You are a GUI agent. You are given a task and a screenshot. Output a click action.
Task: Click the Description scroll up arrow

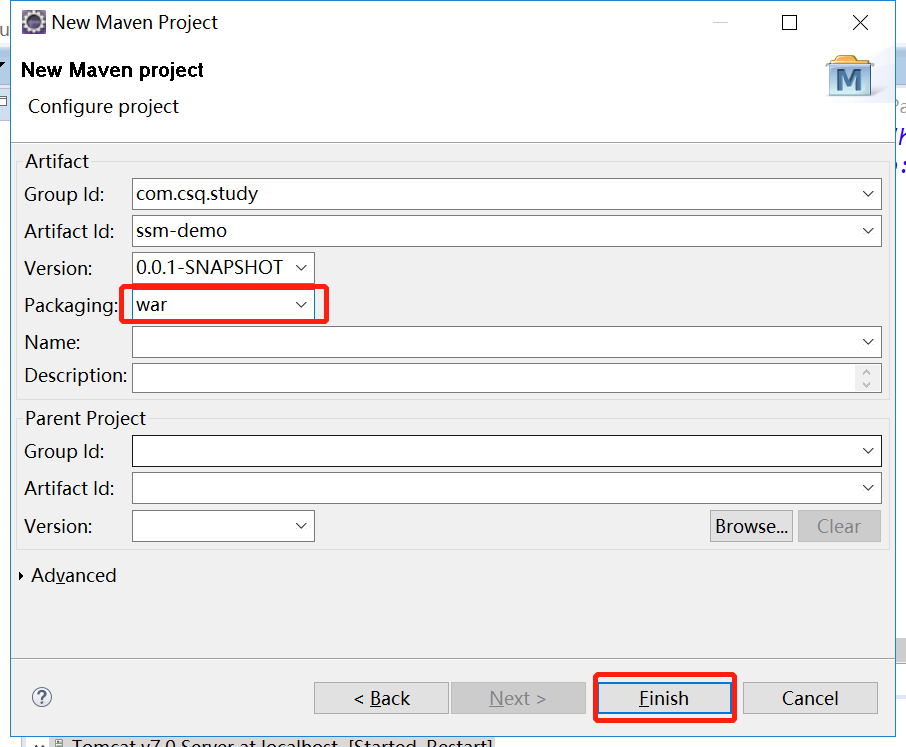coord(866,372)
